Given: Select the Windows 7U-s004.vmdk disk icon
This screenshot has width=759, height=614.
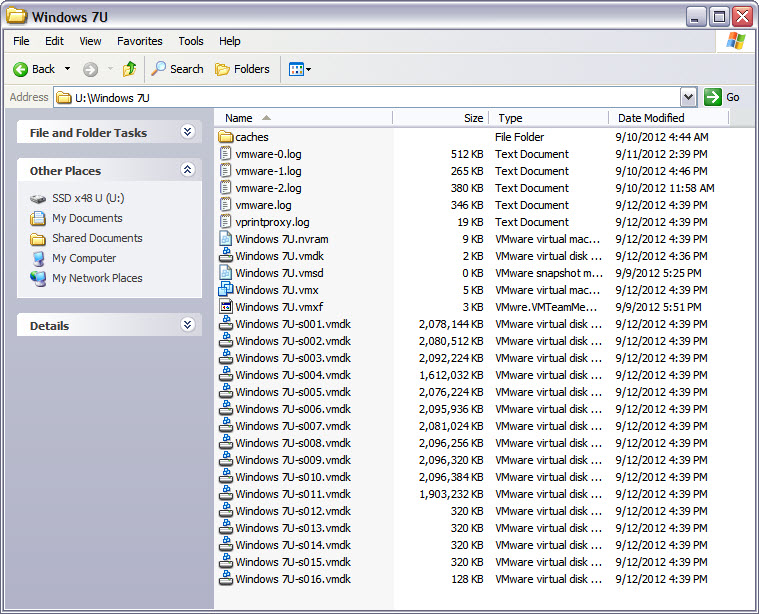Looking at the screenshot, I should [226, 375].
